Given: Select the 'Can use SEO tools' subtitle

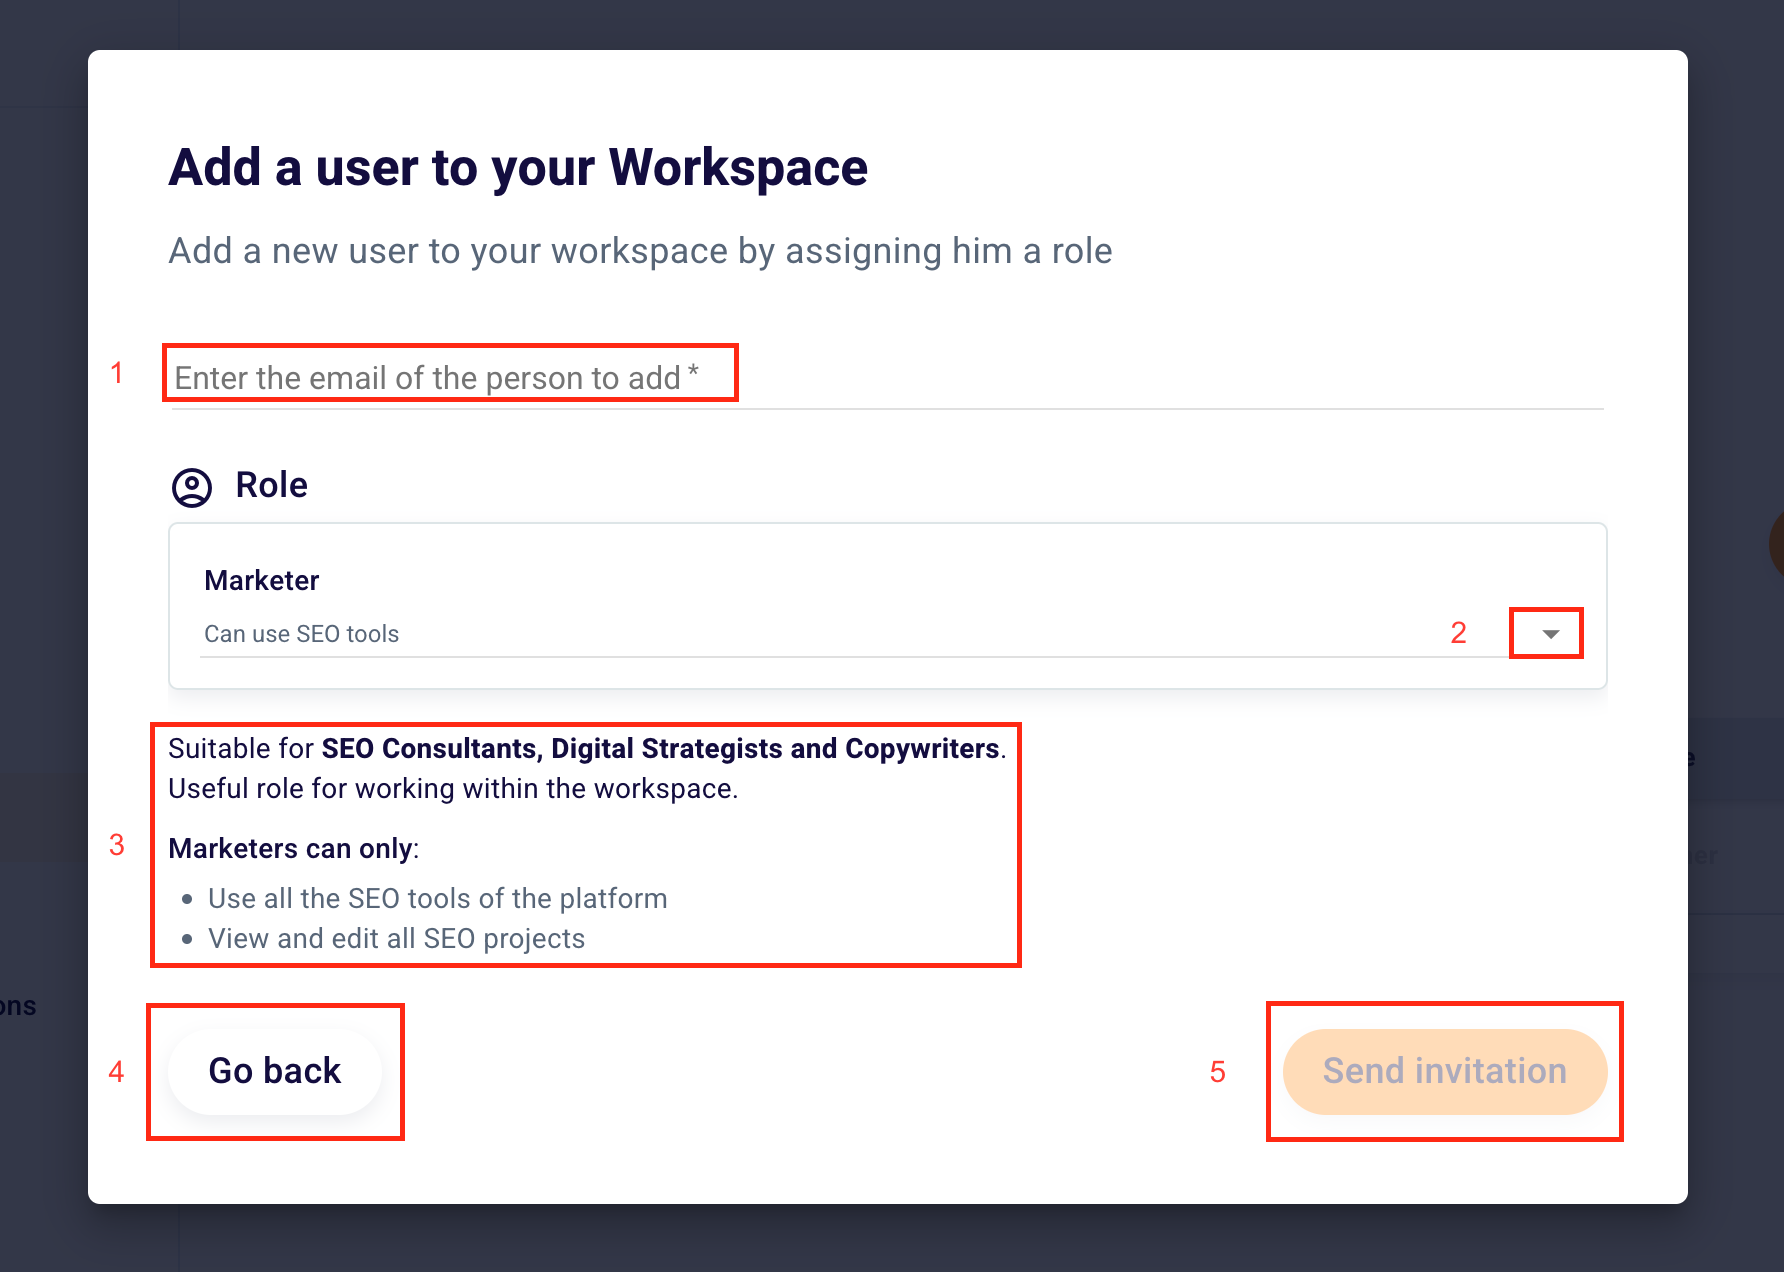Looking at the screenshot, I should pyautogui.click(x=302, y=633).
